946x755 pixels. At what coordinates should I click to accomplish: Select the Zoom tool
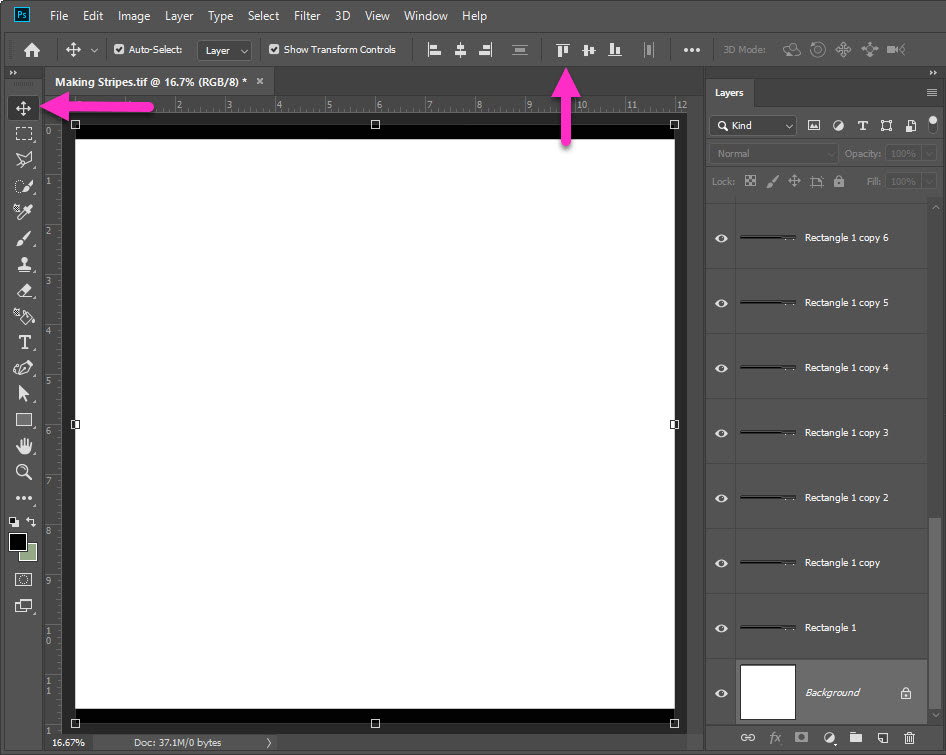[24, 472]
